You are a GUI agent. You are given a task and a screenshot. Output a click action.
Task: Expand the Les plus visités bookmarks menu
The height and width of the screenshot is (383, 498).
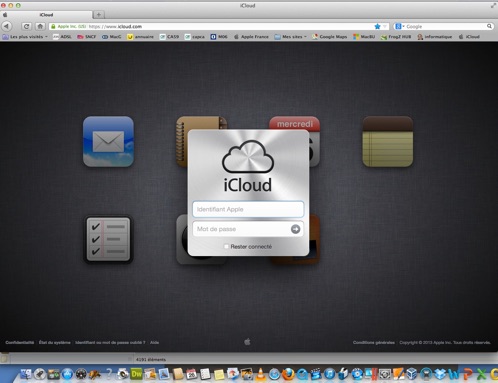(25, 37)
